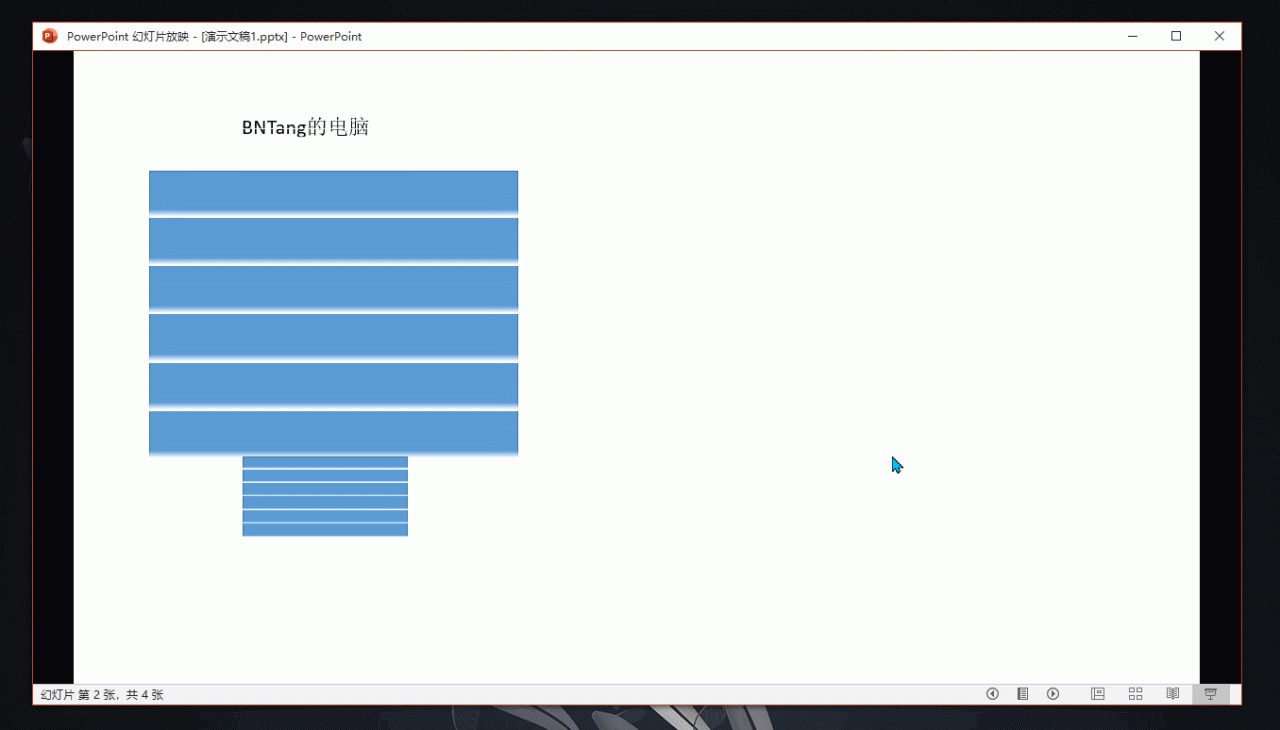Go to the previous slide using status bar arrow

tap(992, 694)
